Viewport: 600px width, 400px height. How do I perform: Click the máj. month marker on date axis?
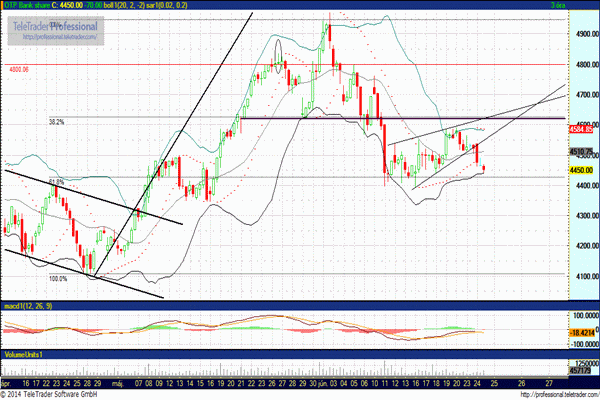pos(117,383)
